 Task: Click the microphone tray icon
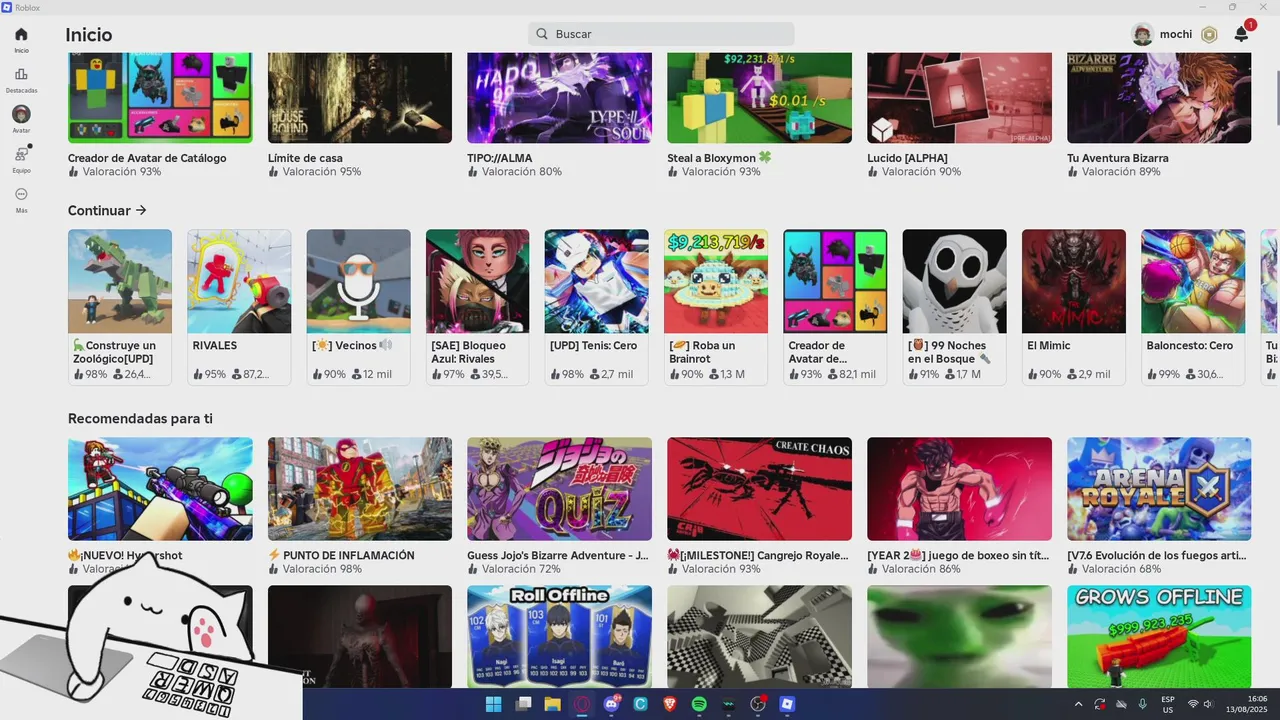1142,704
